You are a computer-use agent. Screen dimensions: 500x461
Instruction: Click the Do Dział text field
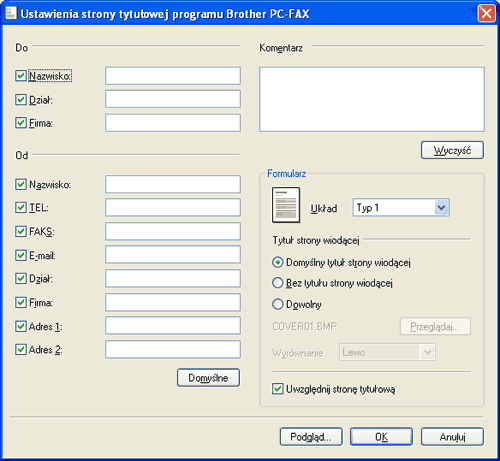click(x=173, y=99)
